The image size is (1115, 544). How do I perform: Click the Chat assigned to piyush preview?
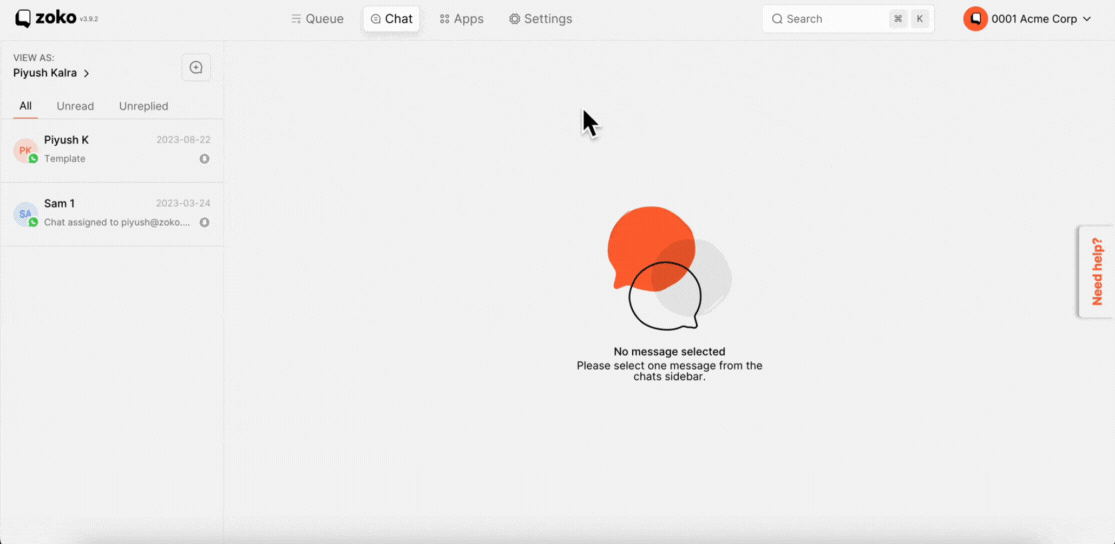coord(117,222)
